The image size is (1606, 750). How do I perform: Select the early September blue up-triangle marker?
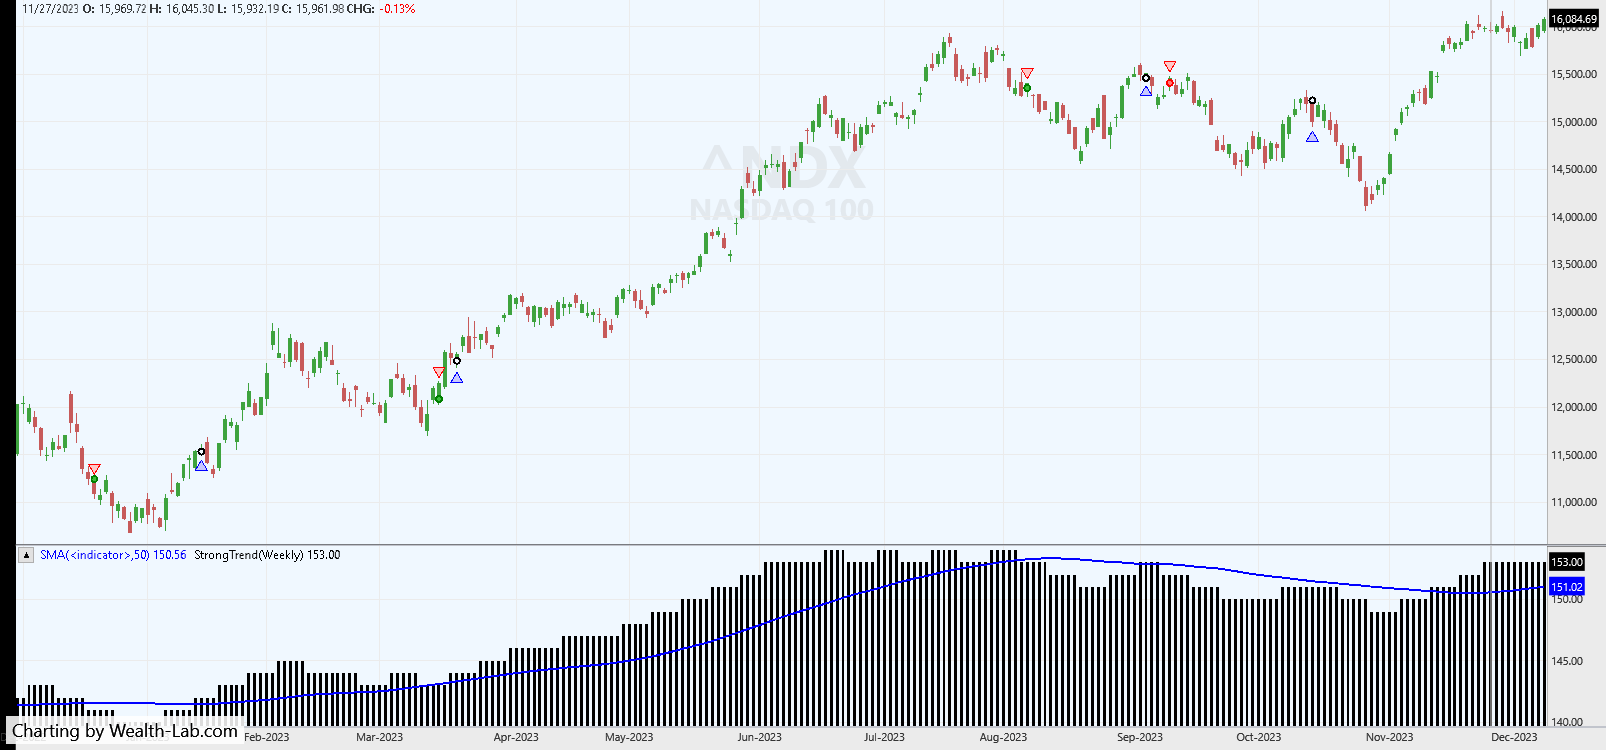[x=1146, y=91]
